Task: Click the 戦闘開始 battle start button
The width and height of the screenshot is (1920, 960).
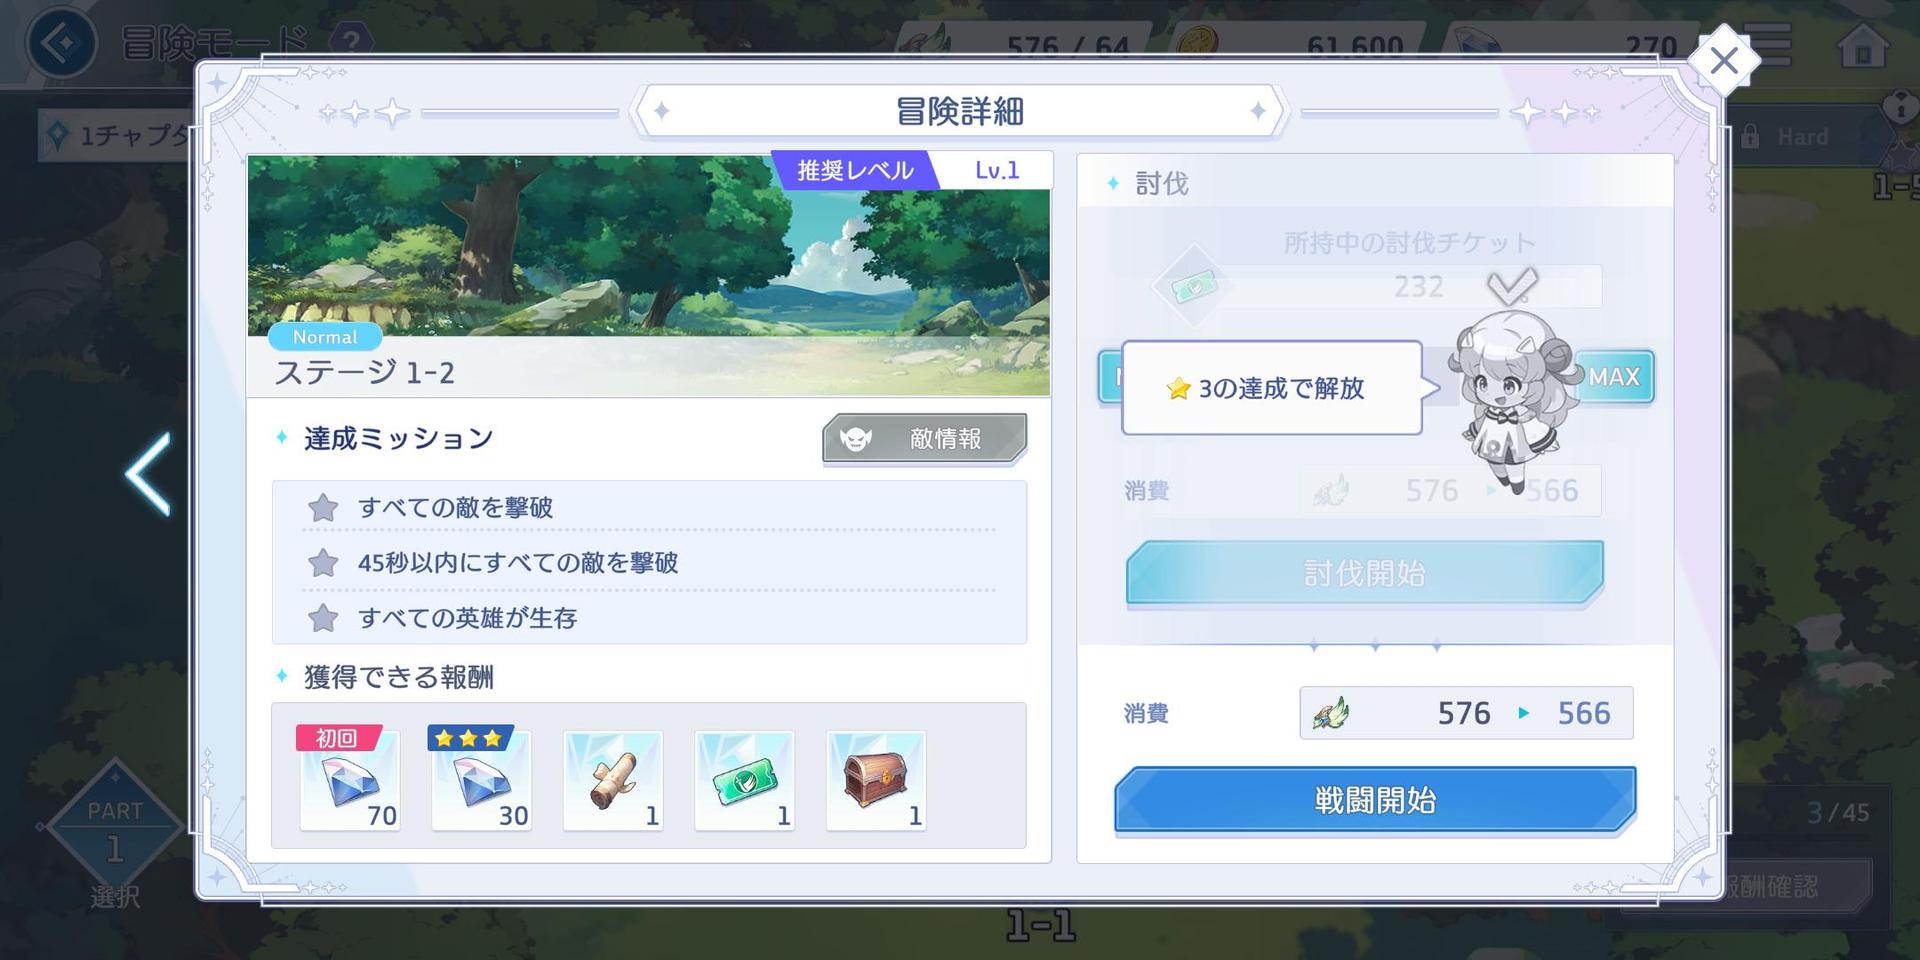Action: point(1375,800)
